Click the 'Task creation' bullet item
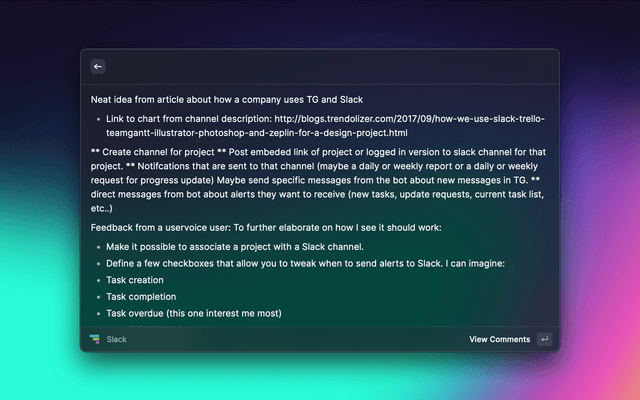This screenshot has height=400, width=640. coord(135,281)
